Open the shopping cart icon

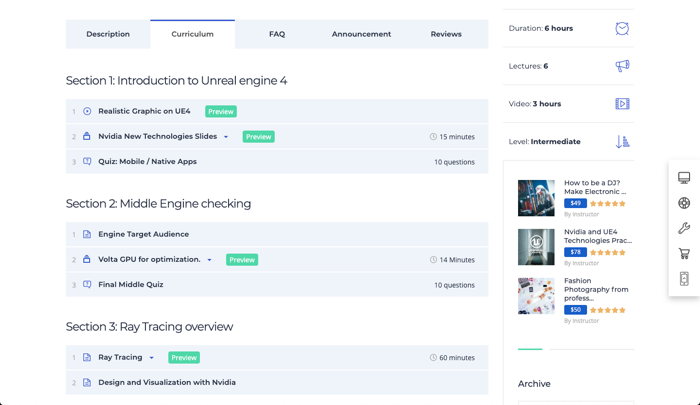[x=684, y=254]
